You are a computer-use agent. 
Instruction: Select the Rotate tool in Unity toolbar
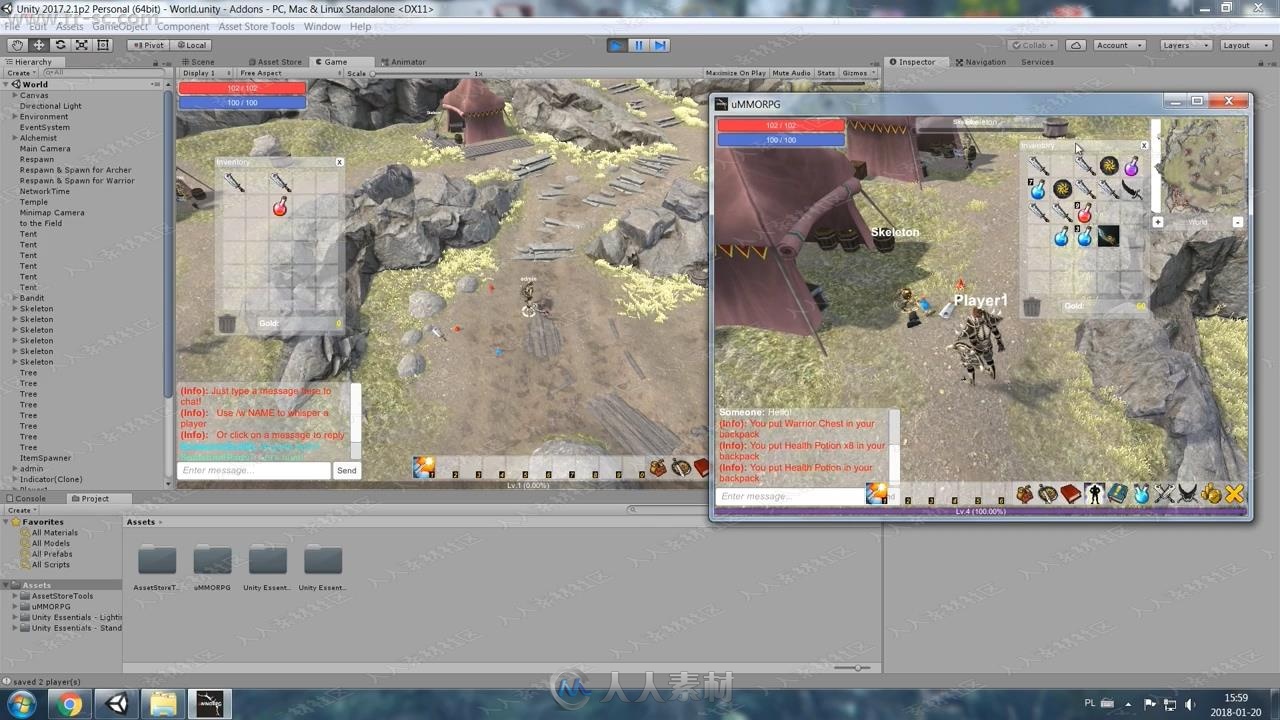click(x=60, y=45)
